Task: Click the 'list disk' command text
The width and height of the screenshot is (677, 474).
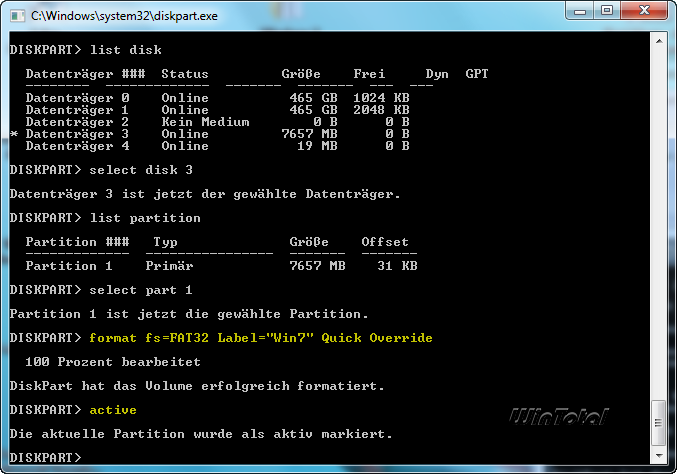Action: [x=126, y=50]
